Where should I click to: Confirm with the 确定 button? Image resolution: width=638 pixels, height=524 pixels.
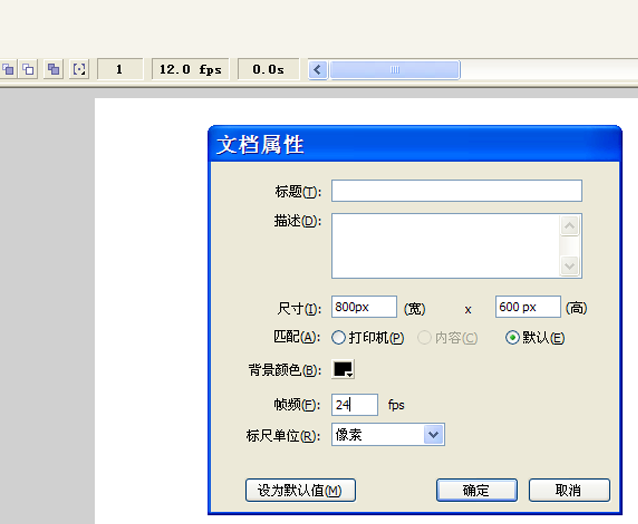click(x=476, y=490)
